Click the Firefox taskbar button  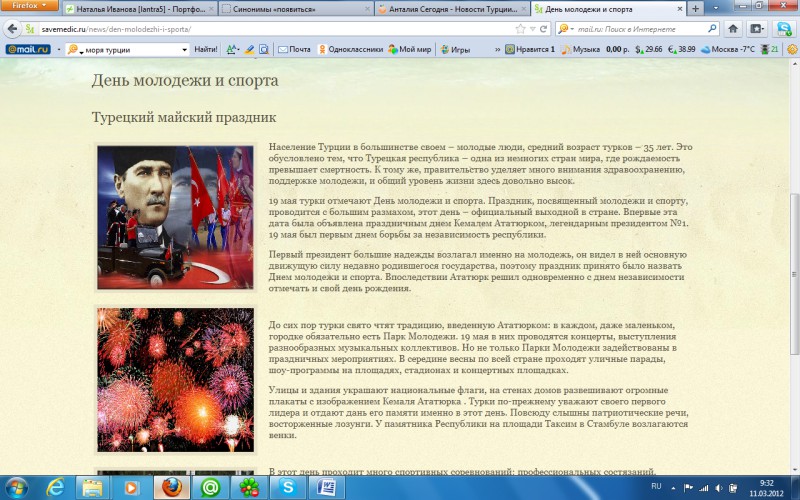click(x=171, y=488)
